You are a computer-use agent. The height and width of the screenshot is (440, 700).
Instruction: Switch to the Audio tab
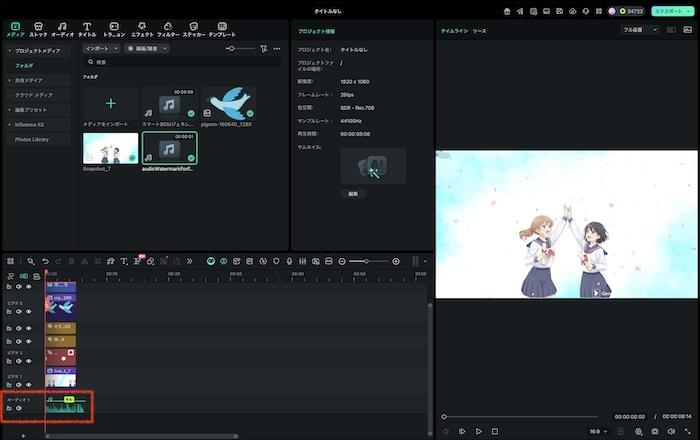coord(62,26)
